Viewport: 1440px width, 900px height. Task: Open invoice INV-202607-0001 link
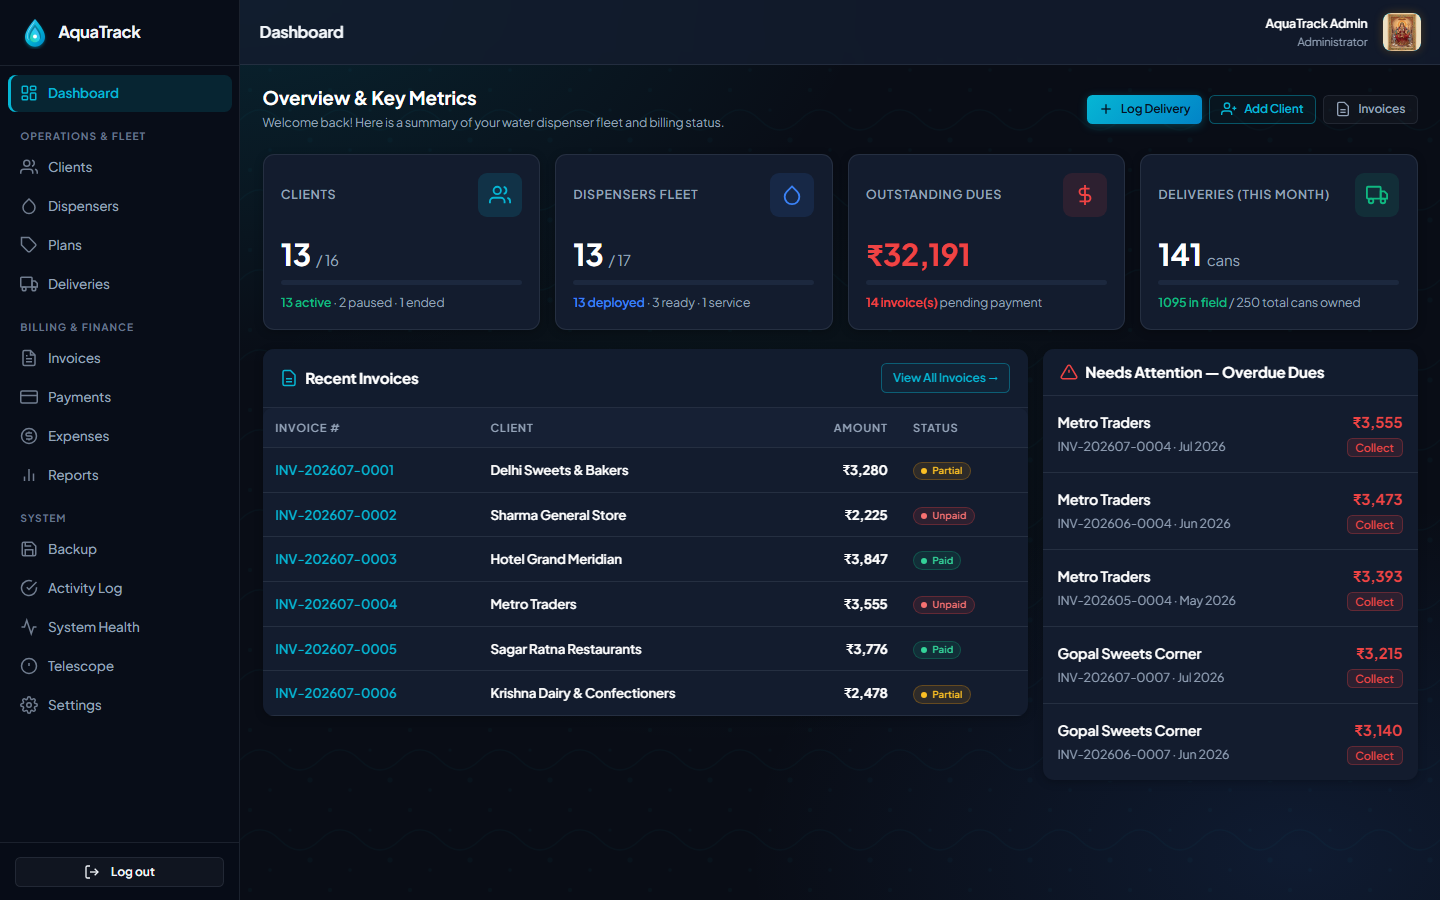pos(335,470)
